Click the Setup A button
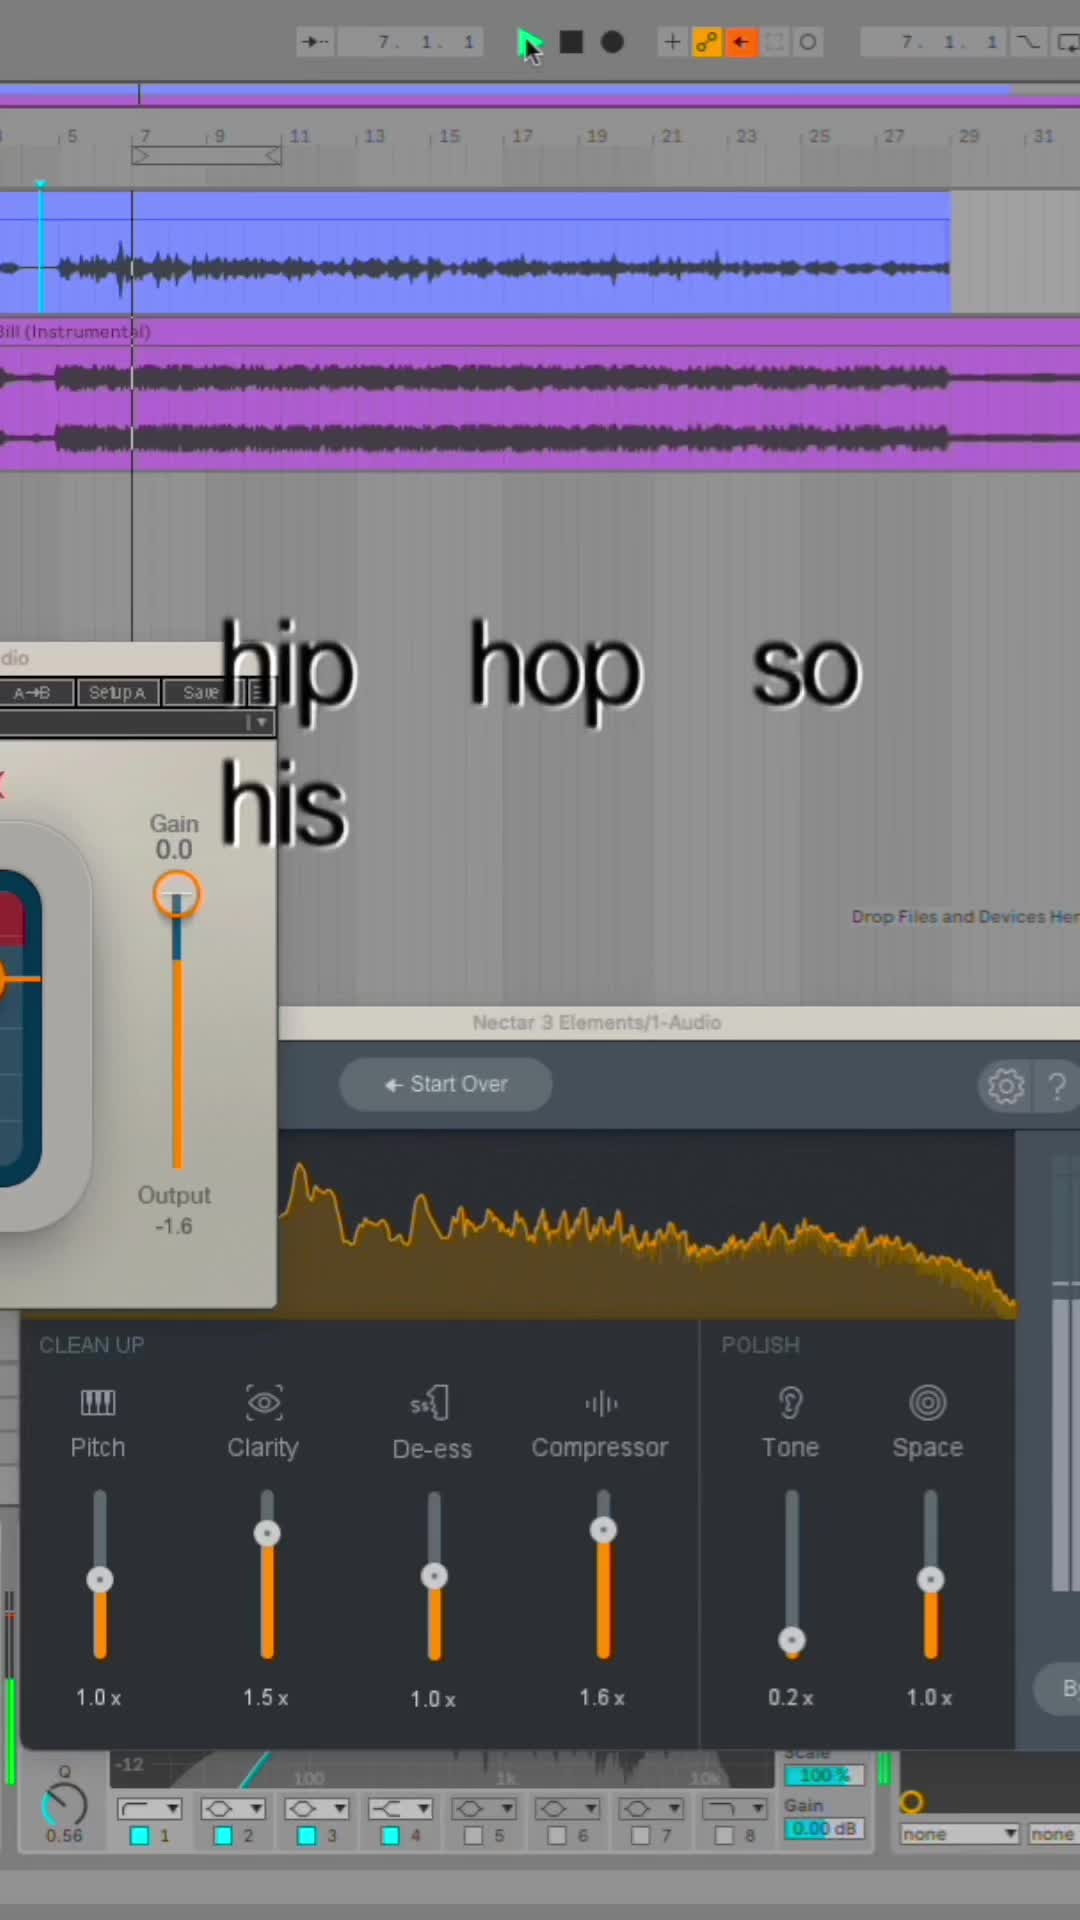1080x1920 pixels. [118, 692]
